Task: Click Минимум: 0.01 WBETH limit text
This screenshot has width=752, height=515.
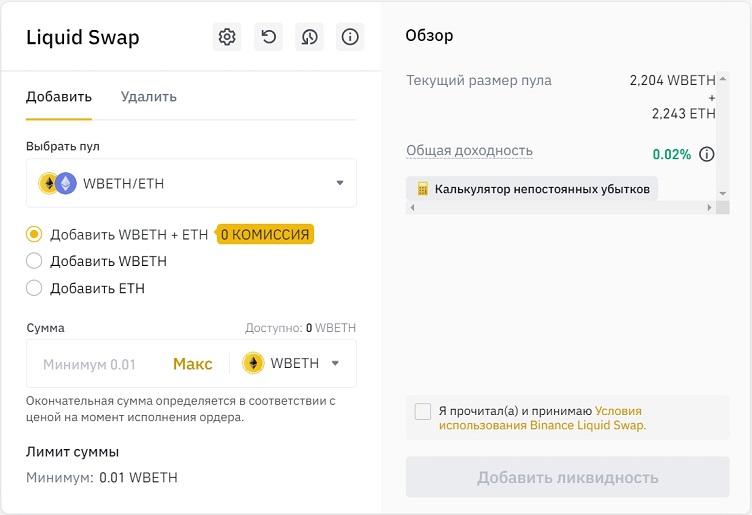Action: [x=102, y=478]
